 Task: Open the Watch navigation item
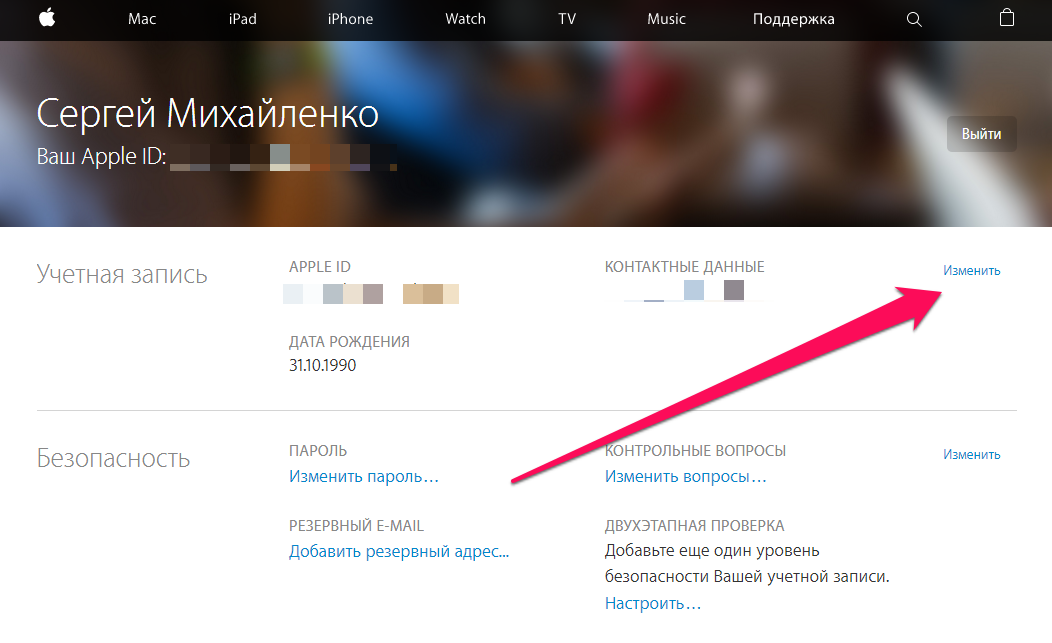(x=465, y=19)
